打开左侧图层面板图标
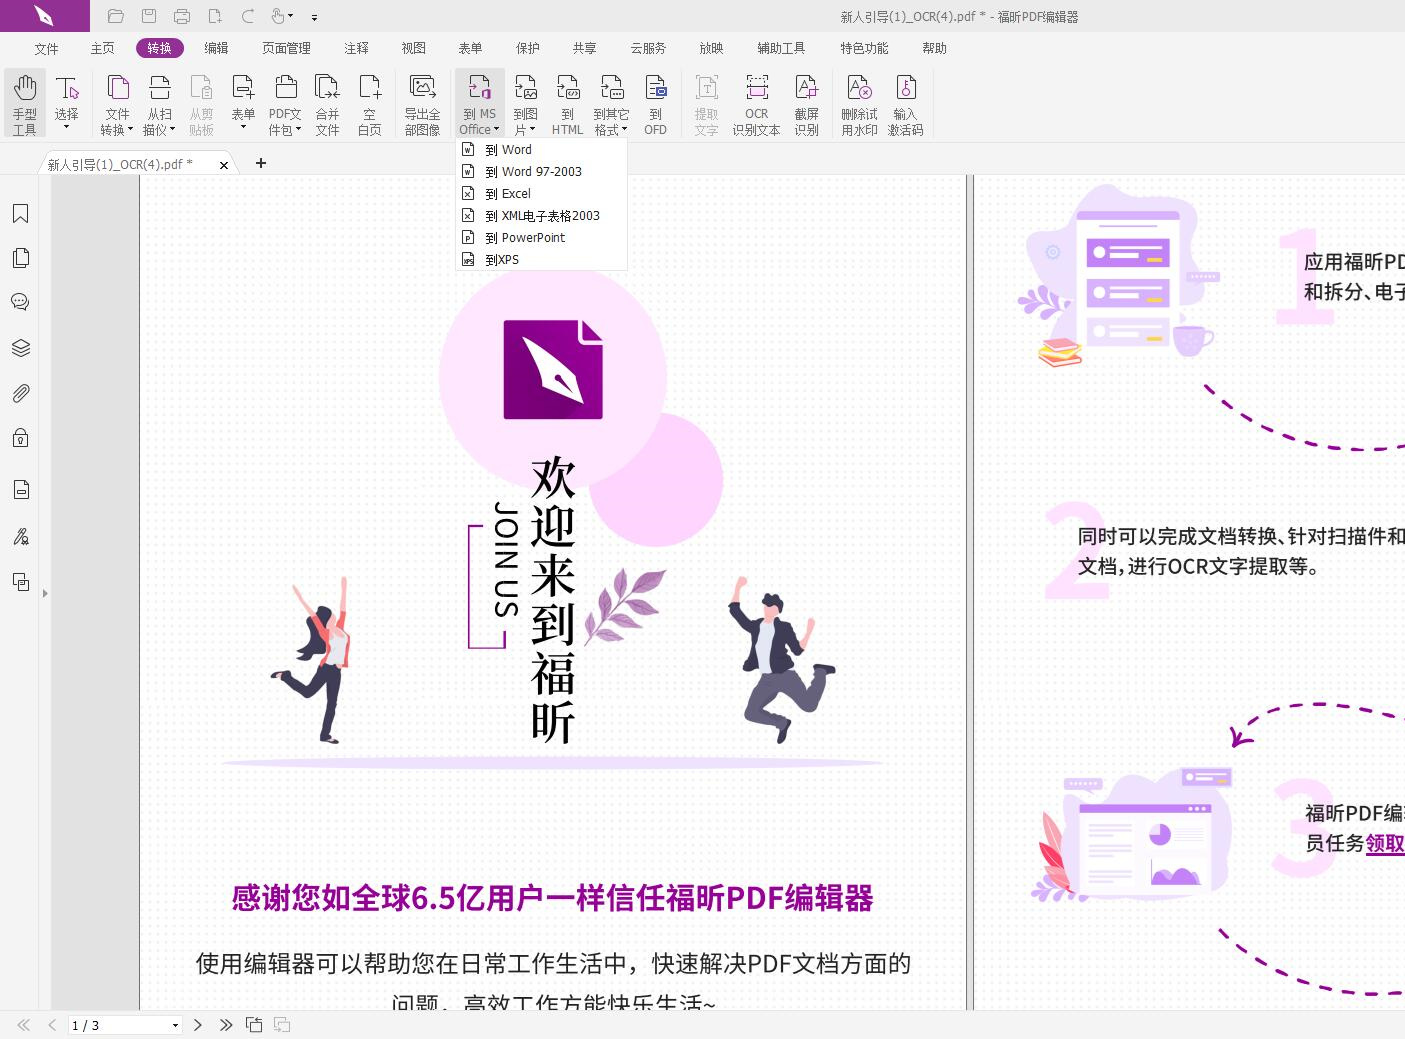This screenshot has height=1039, width=1405. pyautogui.click(x=21, y=347)
